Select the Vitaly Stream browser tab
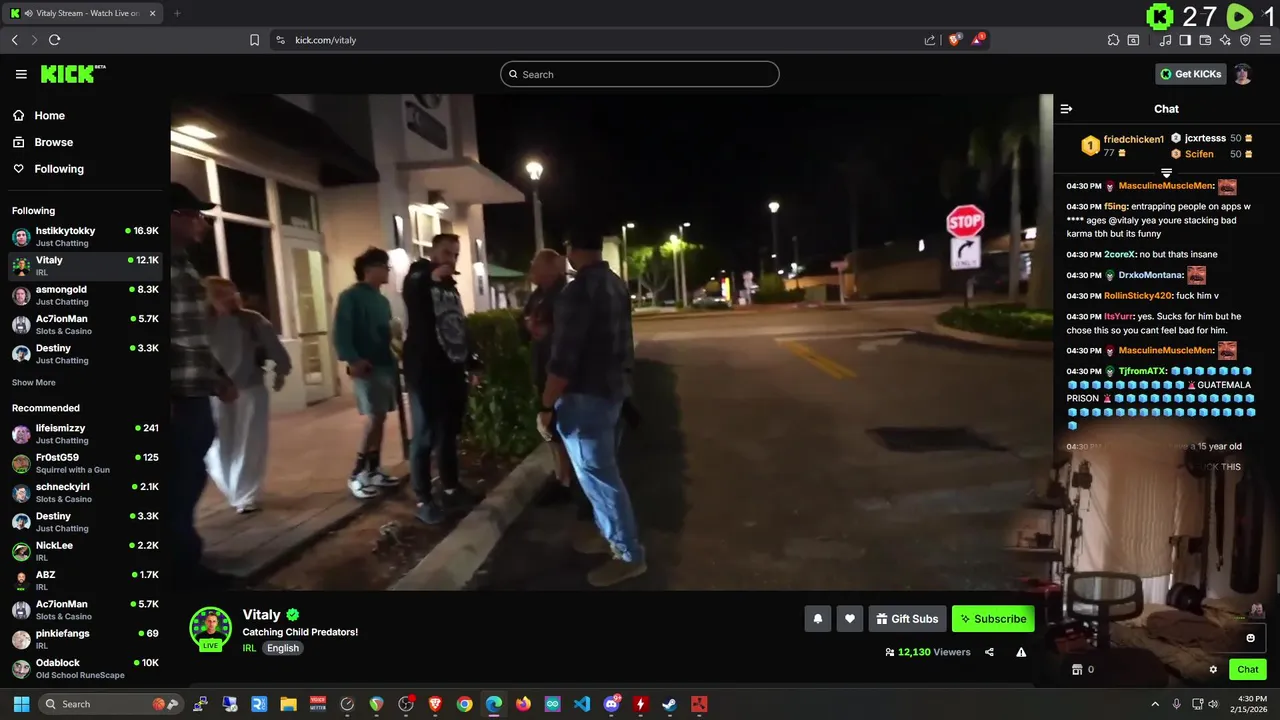This screenshot has height=720, width=1280. [84, 13]
